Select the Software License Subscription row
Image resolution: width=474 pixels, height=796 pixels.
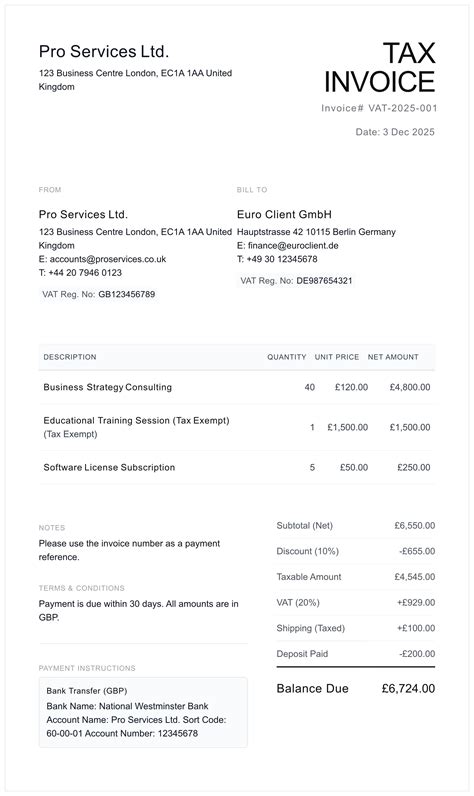pyautogui.click(x=236, y=468)
